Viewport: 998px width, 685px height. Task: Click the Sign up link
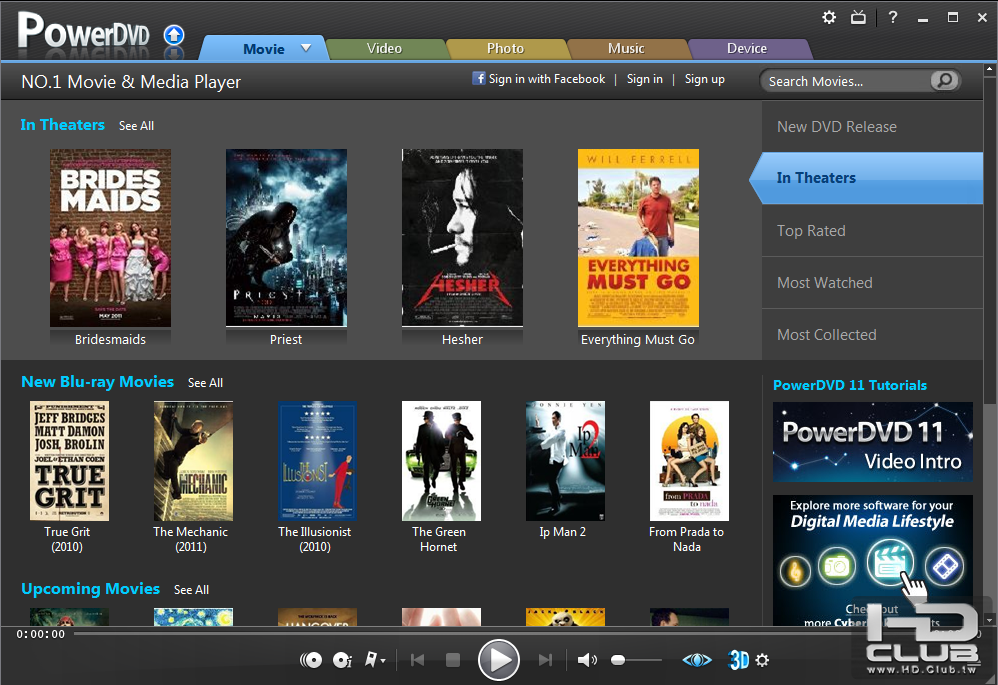click(x=705, y=79)
